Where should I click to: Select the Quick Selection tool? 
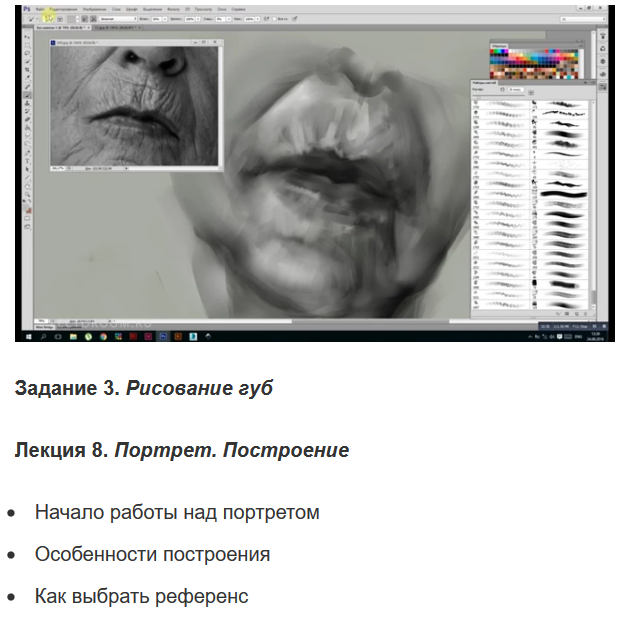[x=27, y=61]
